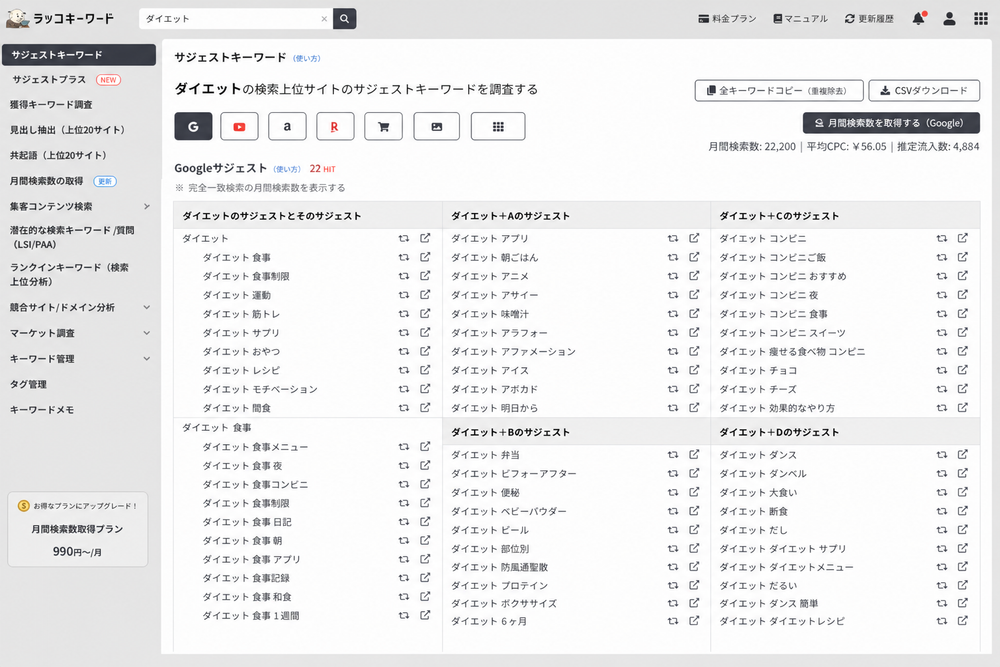The height and width of the screenshot is (667, 1000).
Task: Open external link for ダイエット チョコ
Action: click(x=962, y=370)
